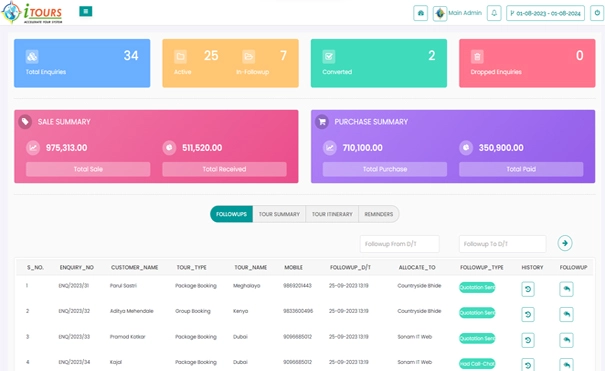Add followup for Parul Sastri enquiry
The image size is (605, 371).
click(566, 289)
